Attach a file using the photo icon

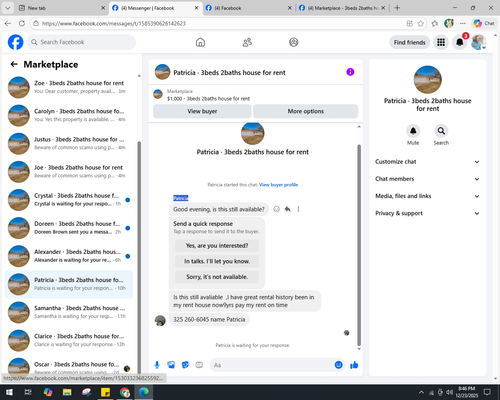[x=171, y=365]
